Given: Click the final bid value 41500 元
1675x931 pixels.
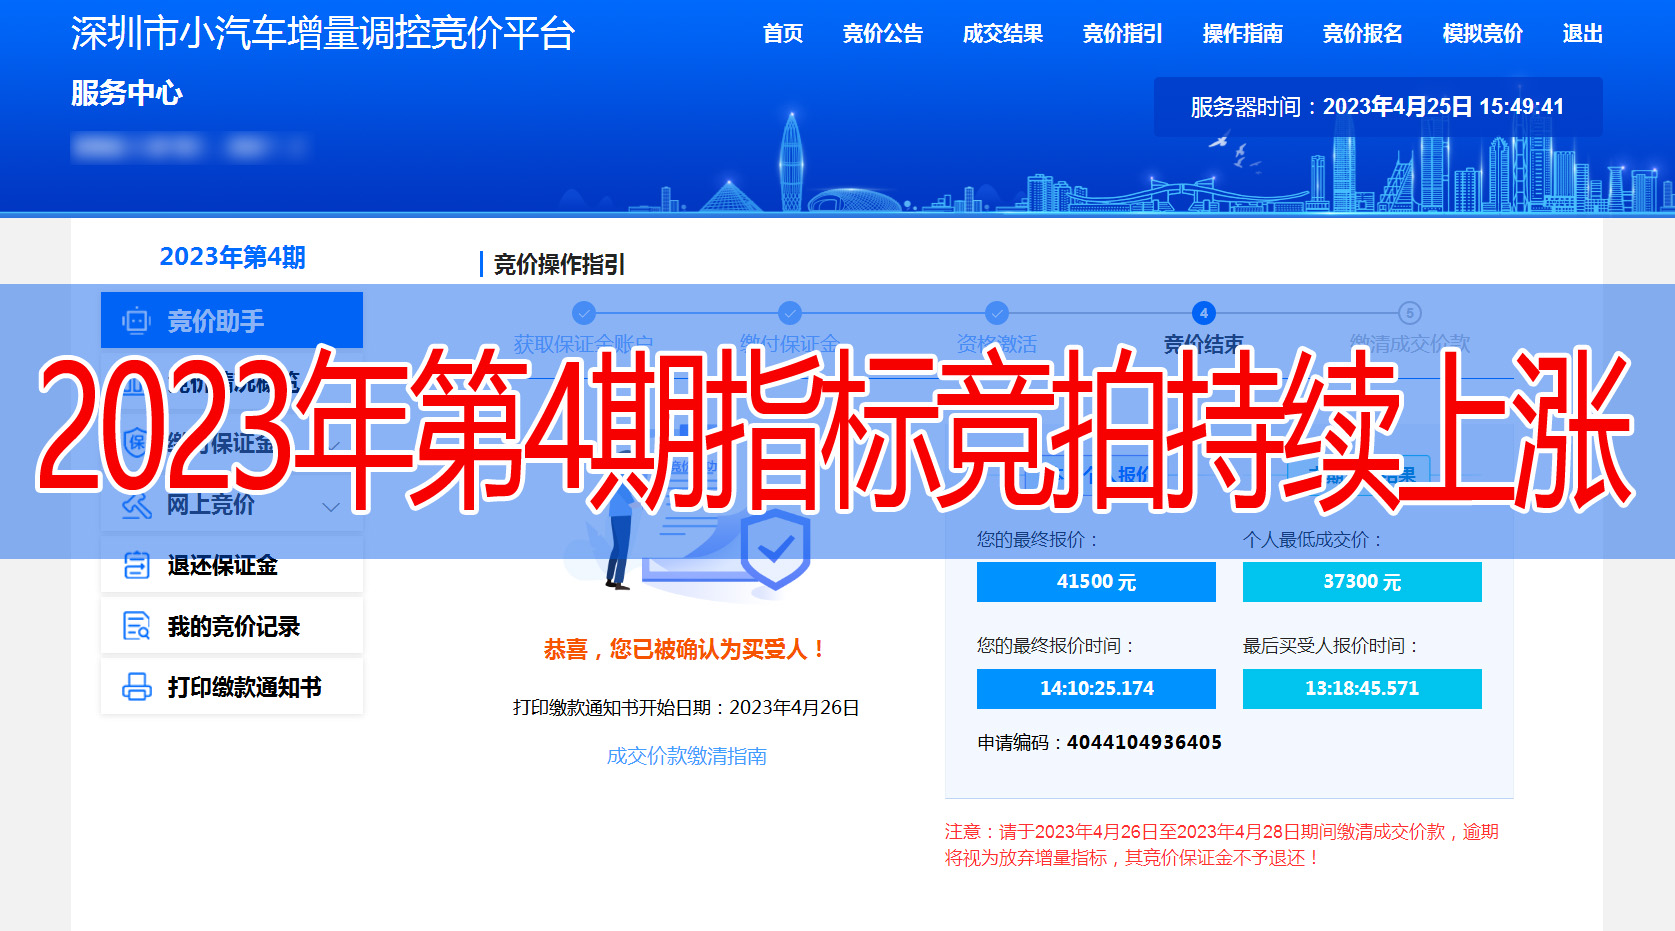Looking at the screenshot, I should [1096, 581].
